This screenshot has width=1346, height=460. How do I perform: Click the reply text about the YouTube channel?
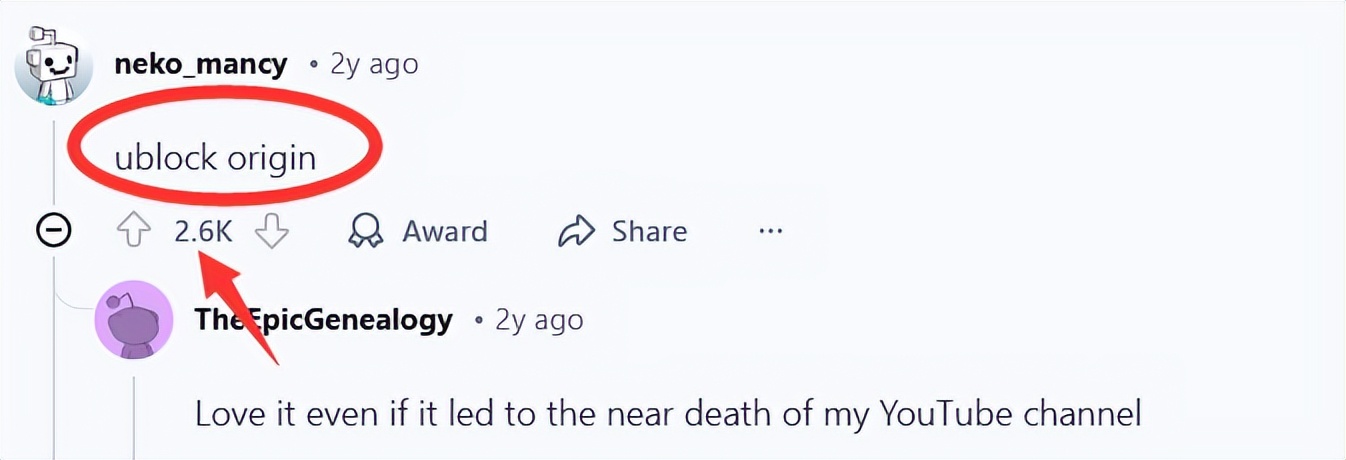(667, 413)
